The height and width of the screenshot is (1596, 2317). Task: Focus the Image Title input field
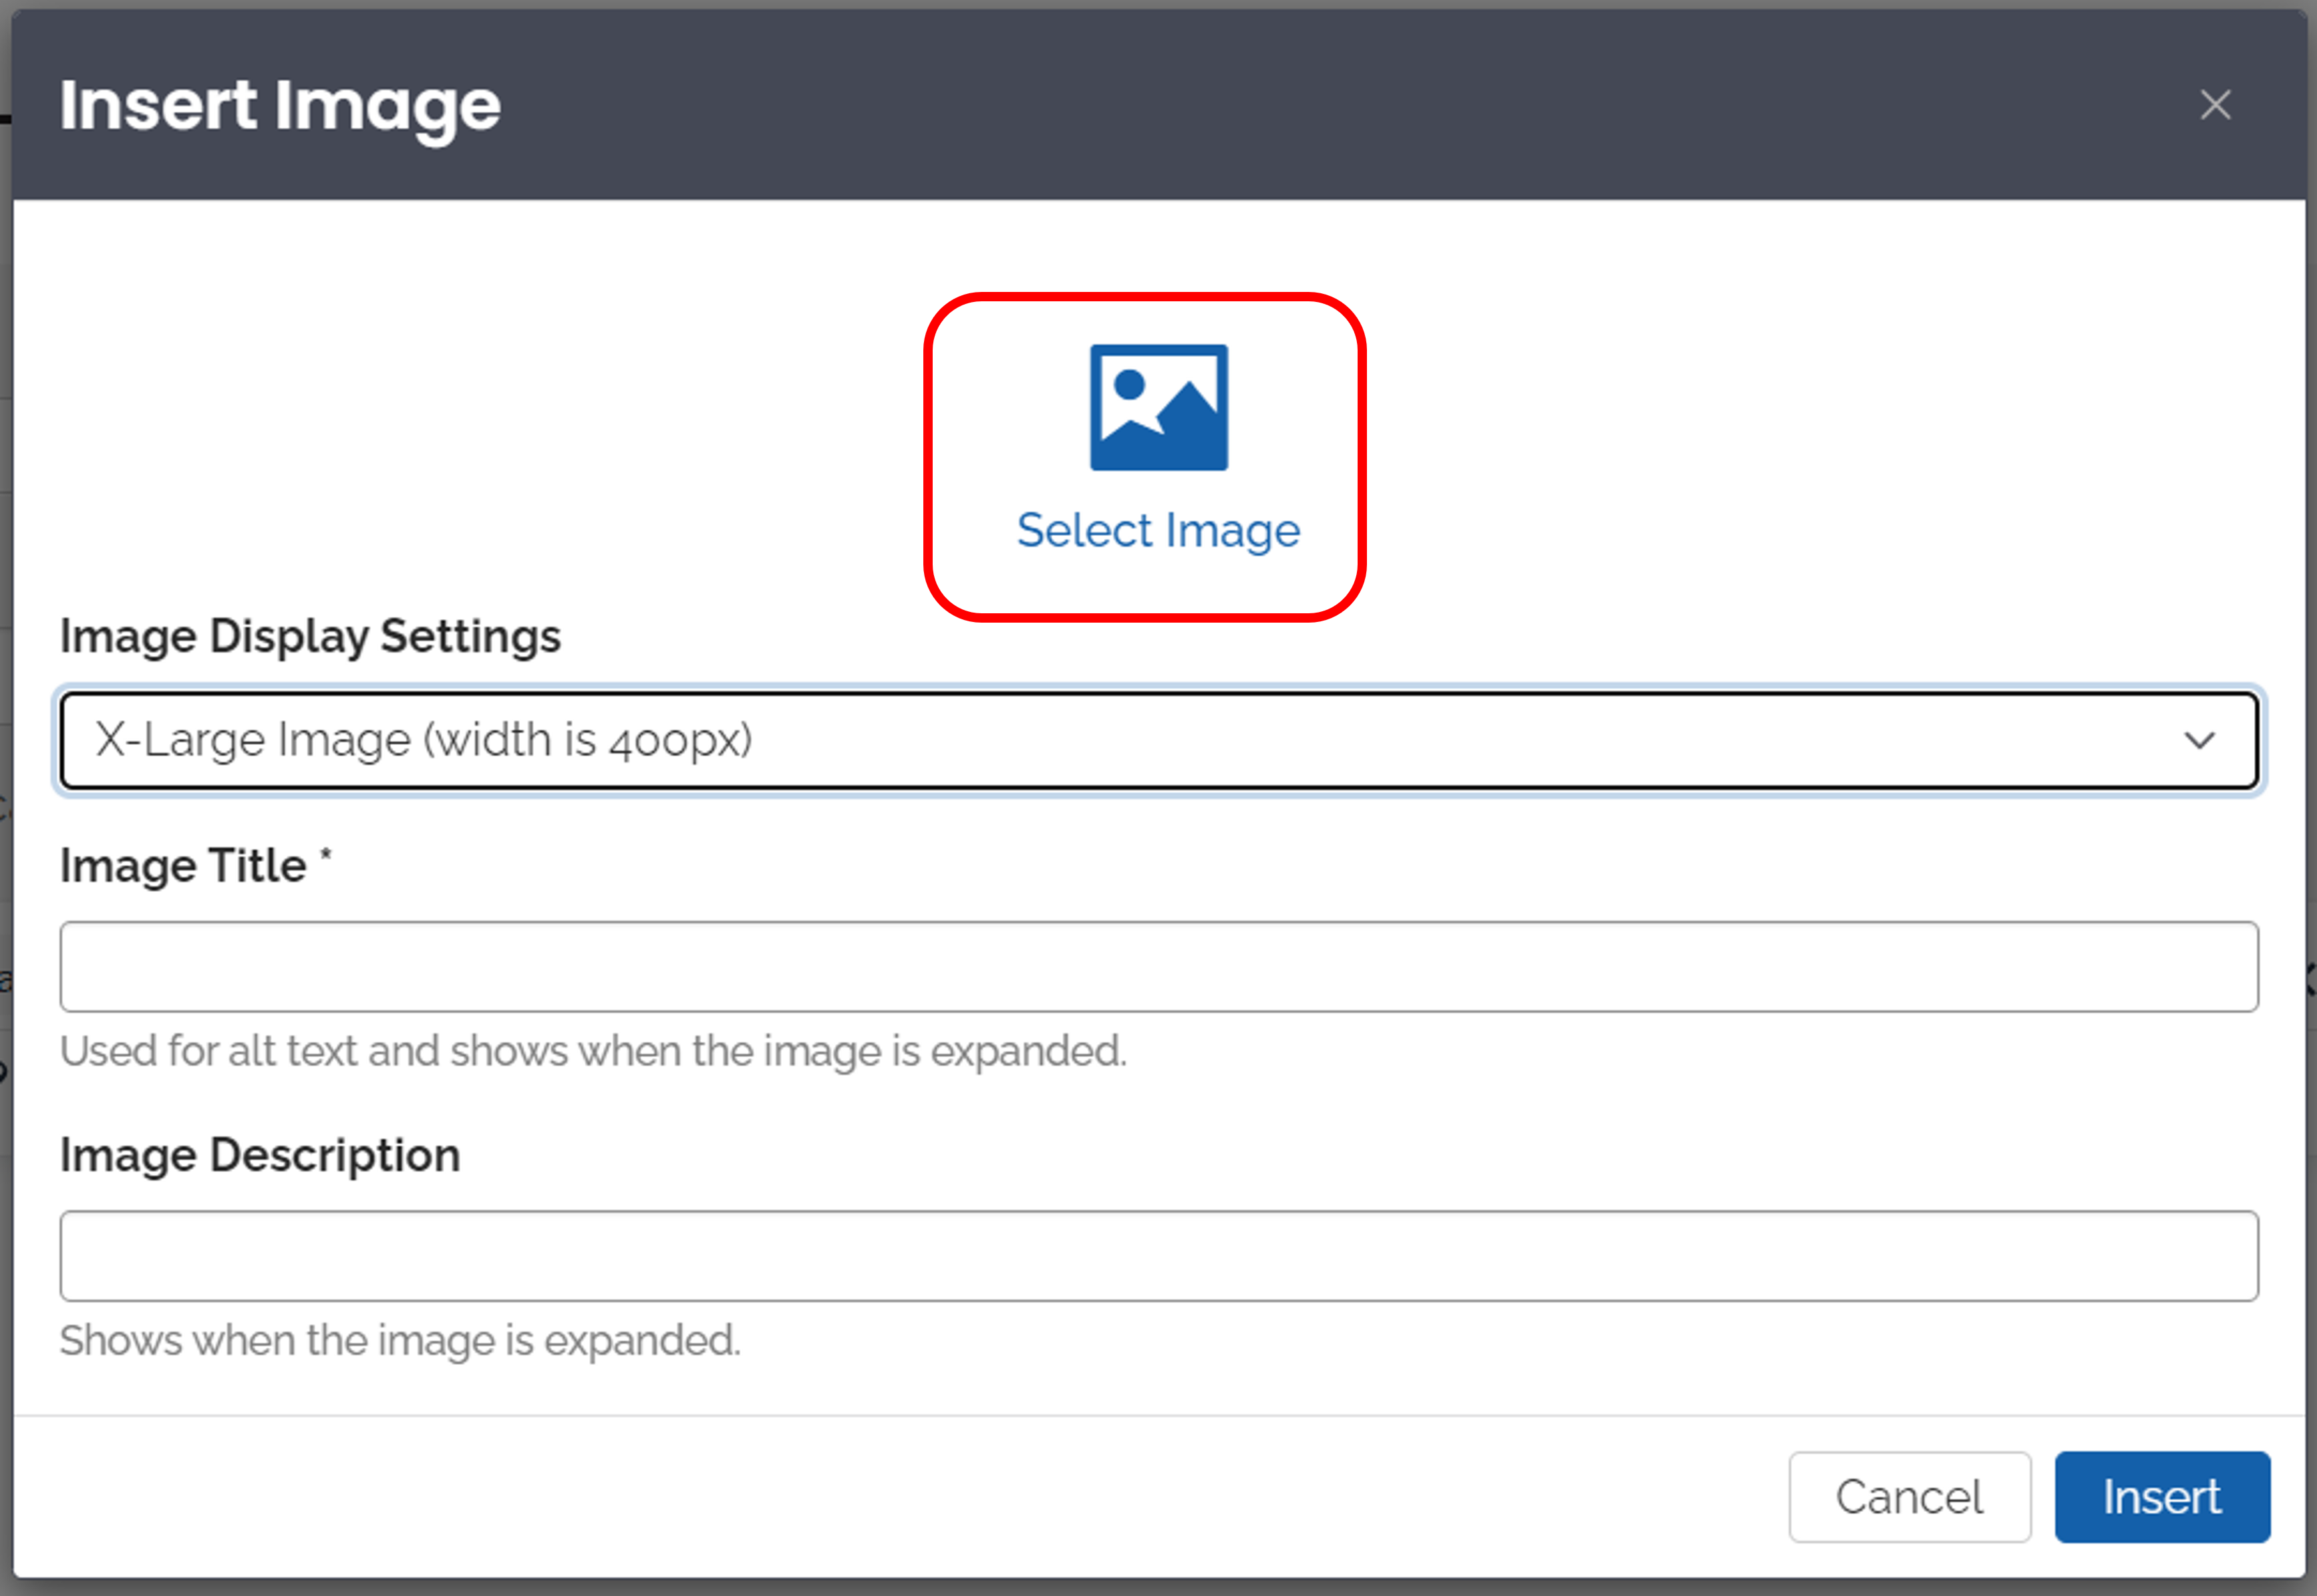tap(1158, 966)
